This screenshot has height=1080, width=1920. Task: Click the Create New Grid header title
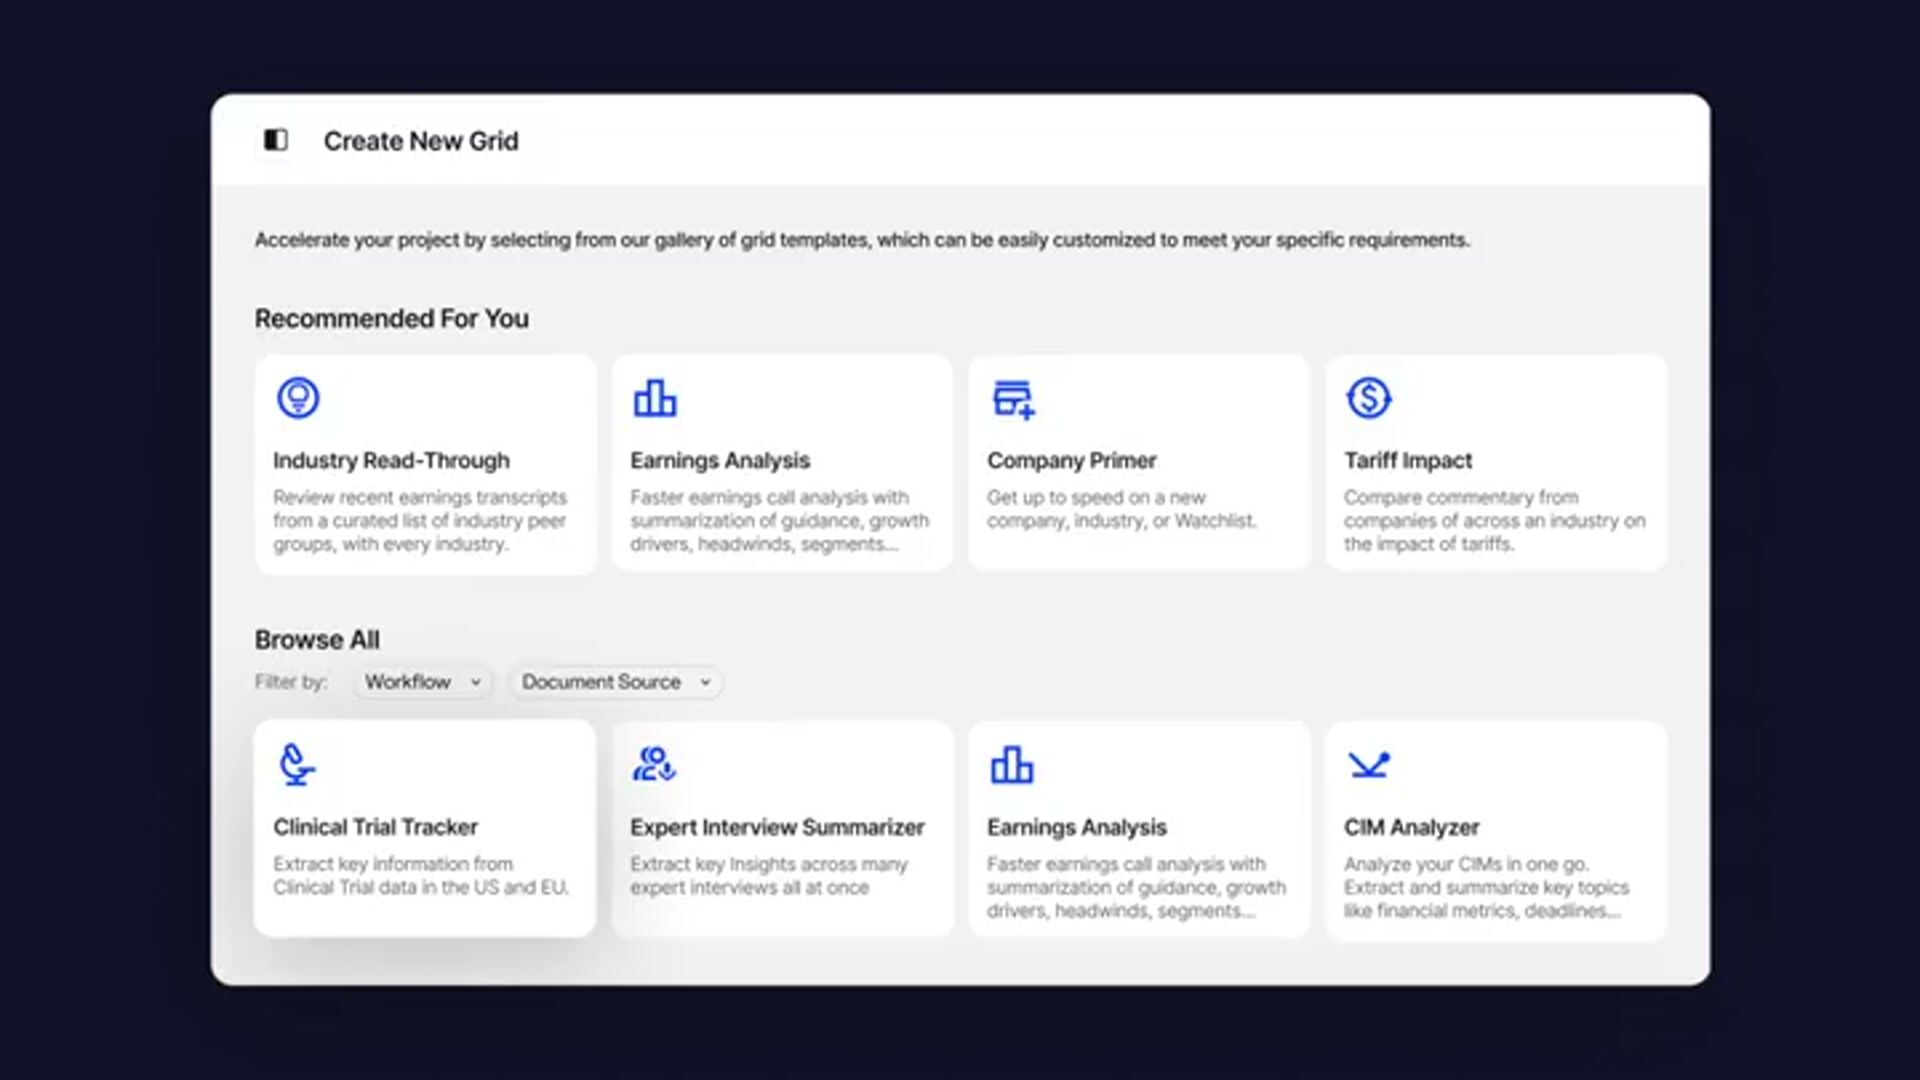pos(421,141)
